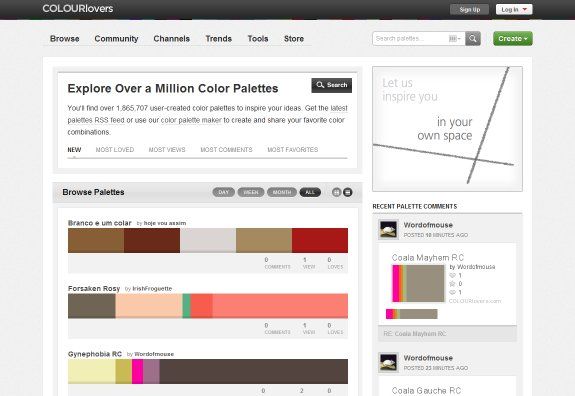The height and width of the screenshot is (396, 575).
Task: Open the Branco e um colar palette title
Action: tap(99, 223)
